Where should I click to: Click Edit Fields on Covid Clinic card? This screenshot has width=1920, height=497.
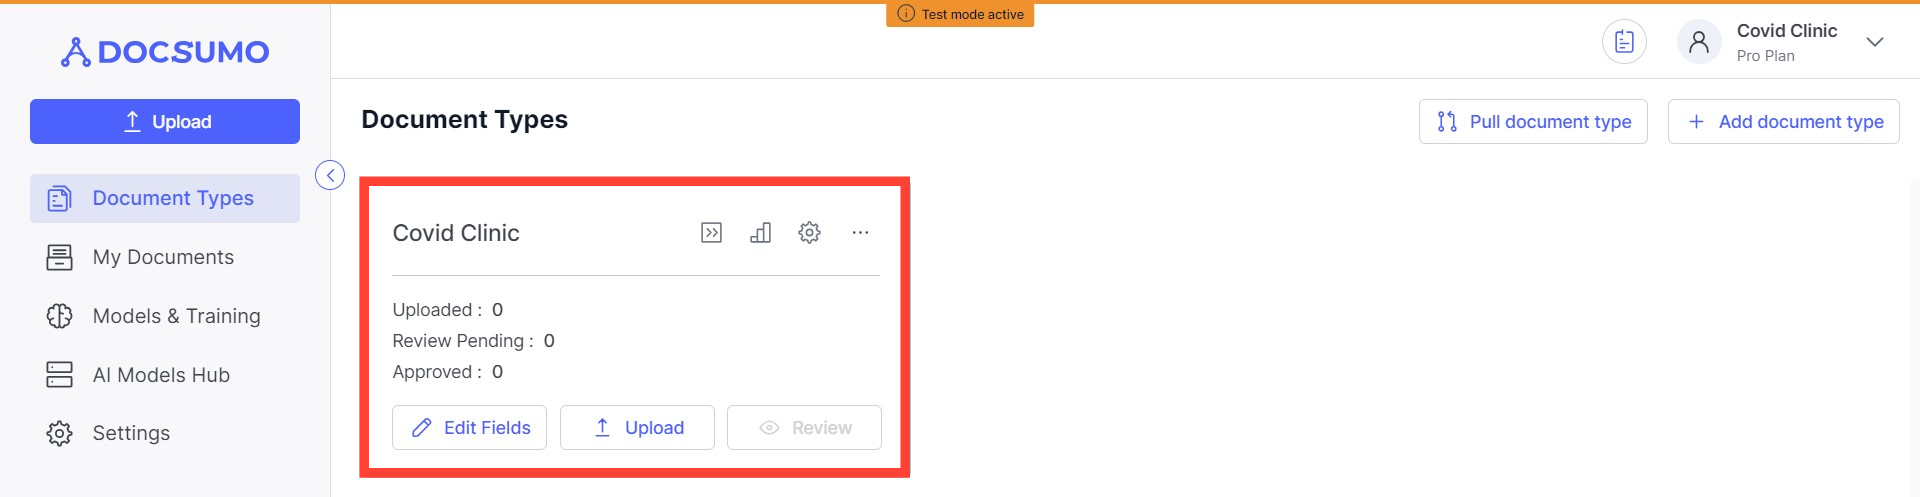[x=469, y=427]
